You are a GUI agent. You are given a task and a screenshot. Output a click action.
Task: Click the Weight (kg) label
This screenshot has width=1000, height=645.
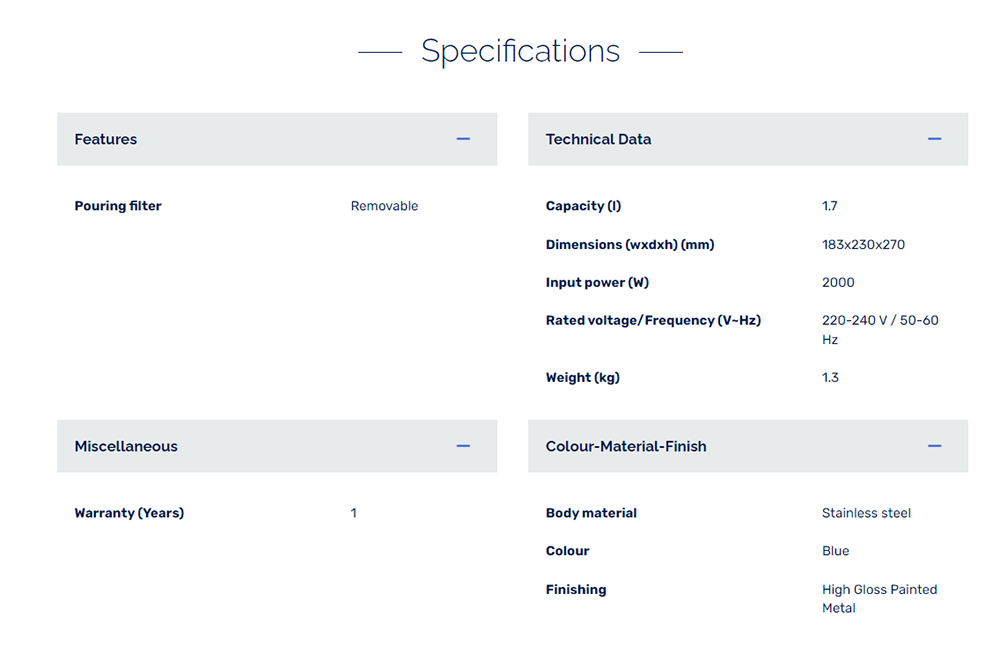point(582,377)
